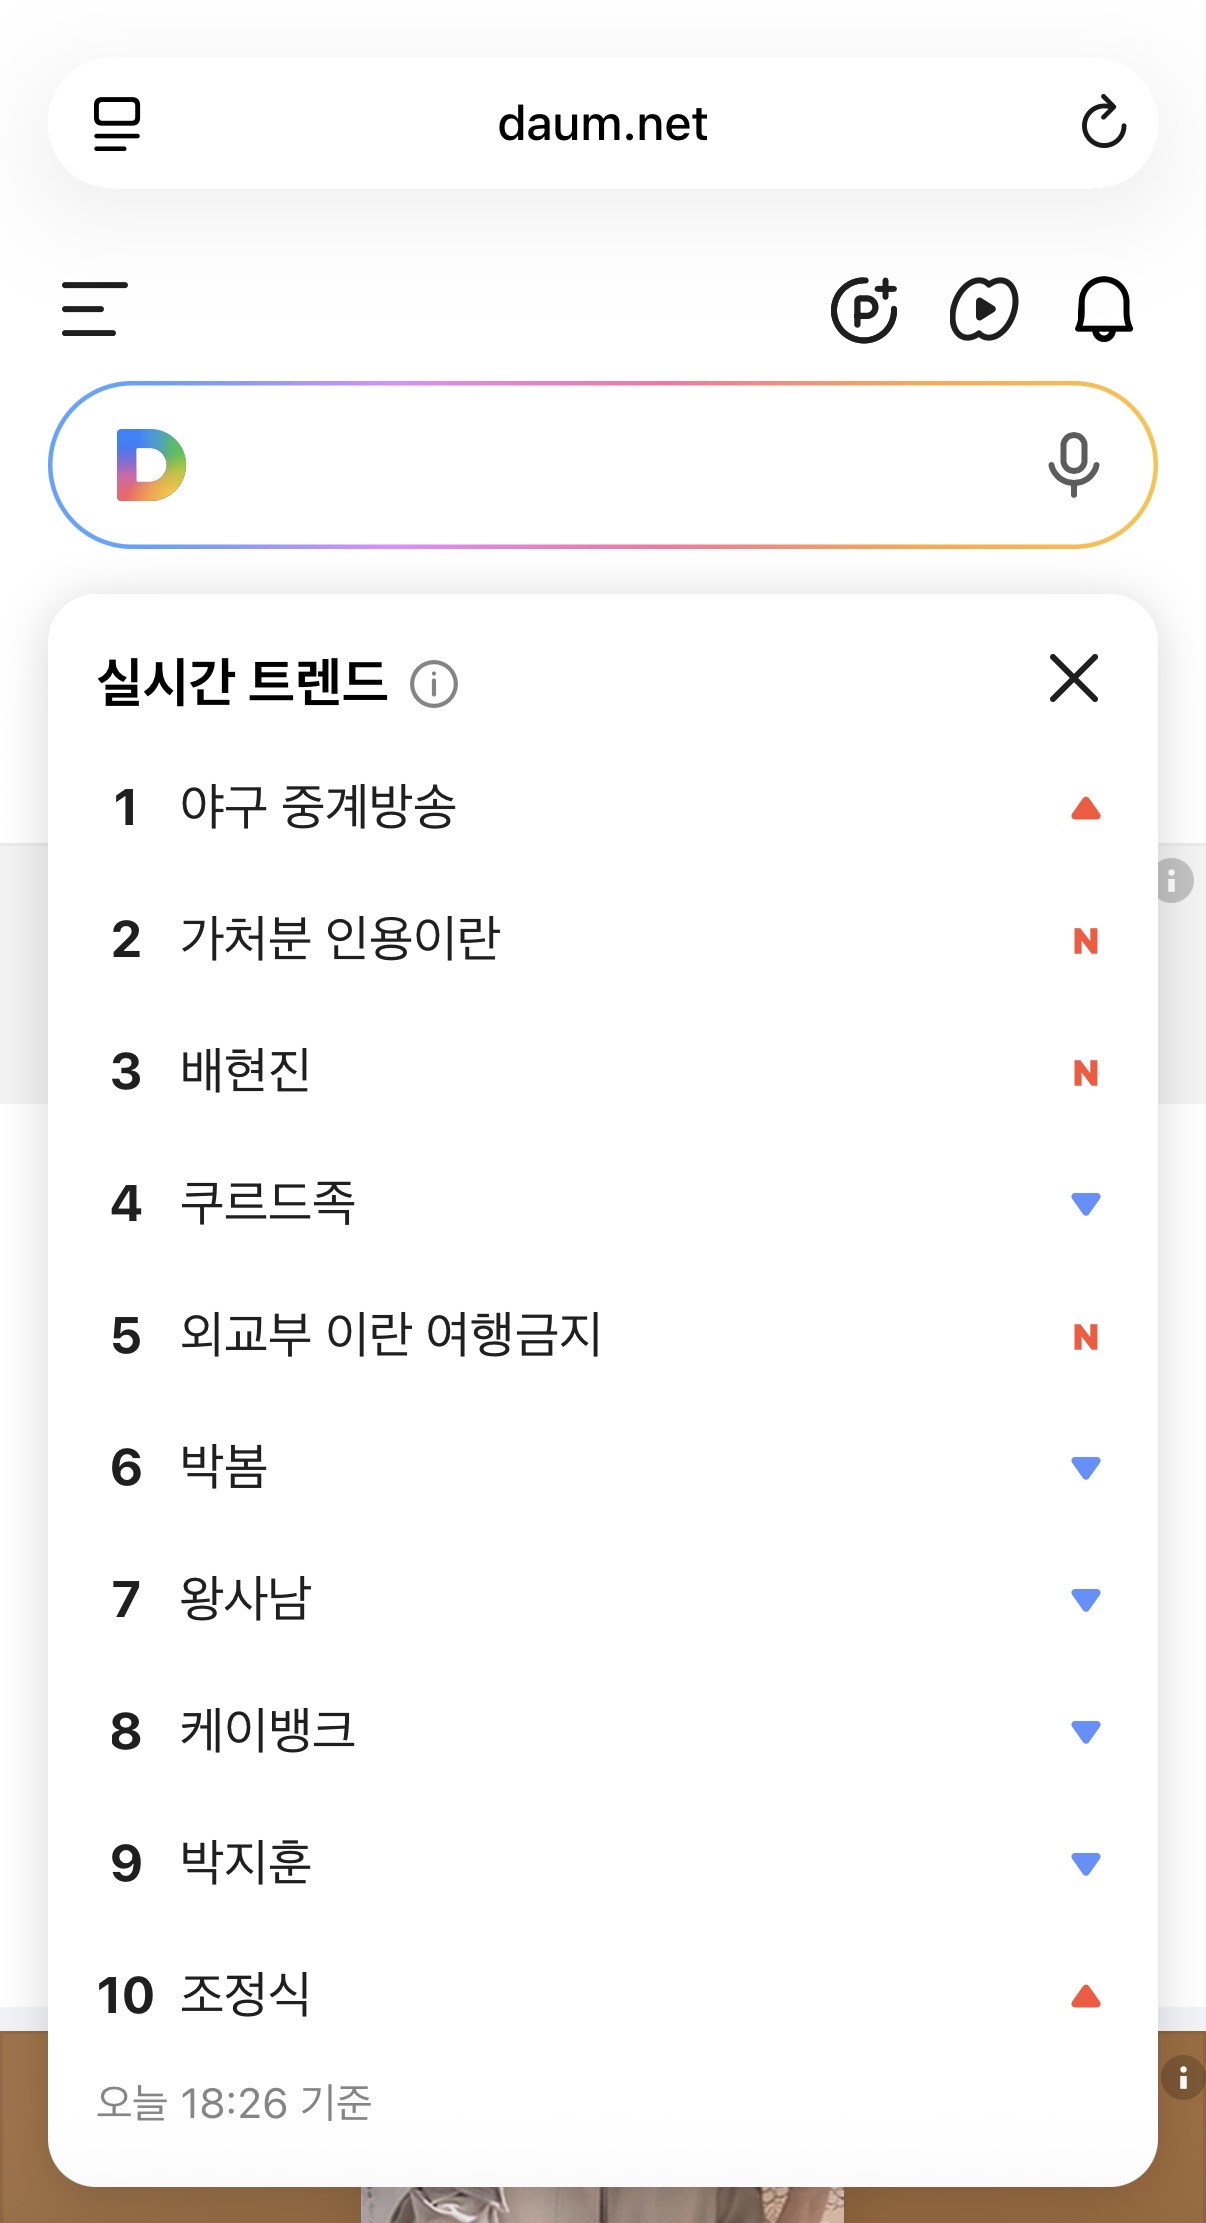Image resolution: width=1206 pixels, height=2223 pixels.
Task: Tap the P+ points icon
Action: click(864, 309)
